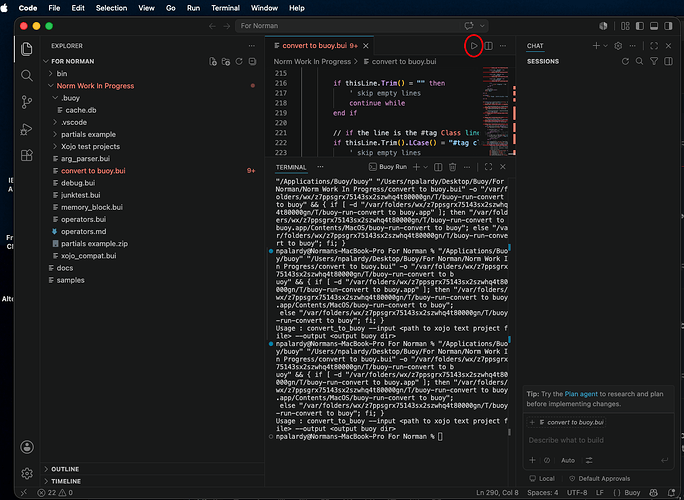Image resolution: width=684 pixels, height=500 pixels.
Task: Open Explorer views and more actions
Action: 252,46
